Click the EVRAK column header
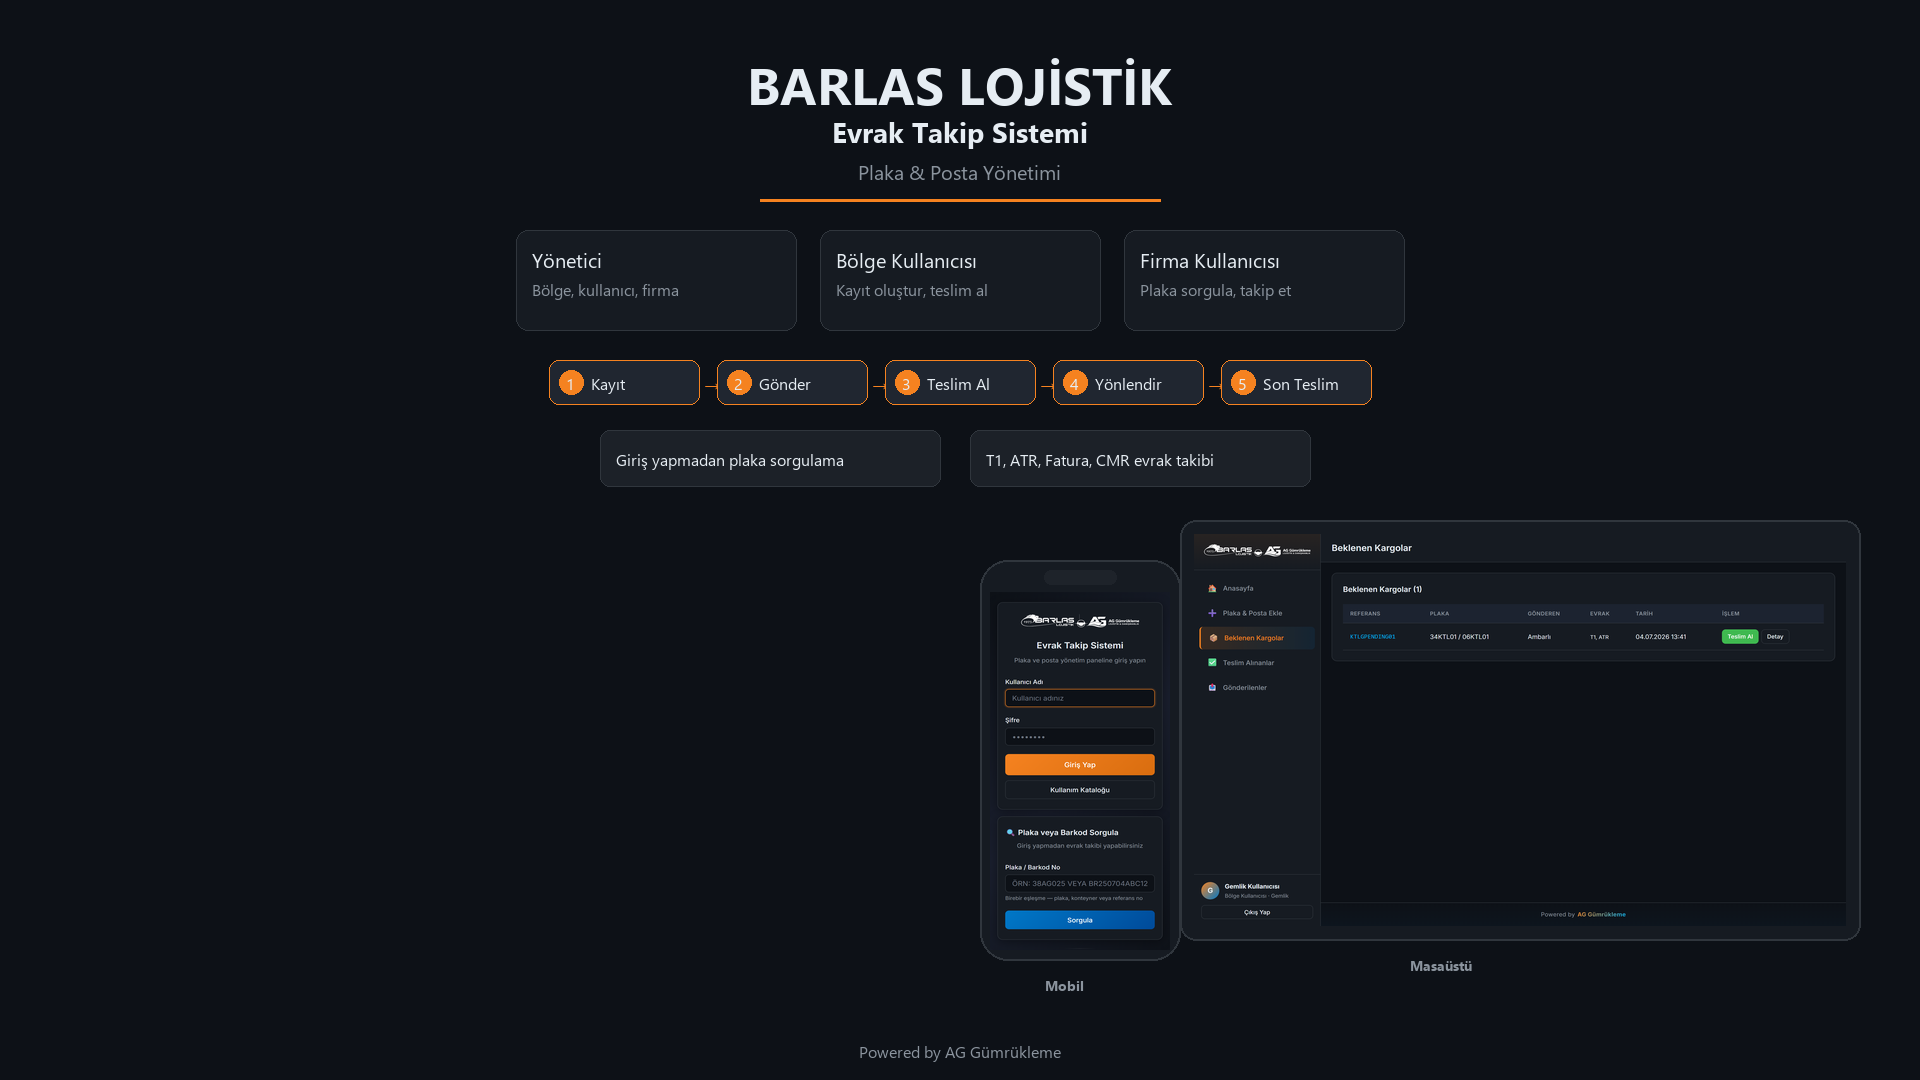1920x1080 pixels. point(1600,614)
